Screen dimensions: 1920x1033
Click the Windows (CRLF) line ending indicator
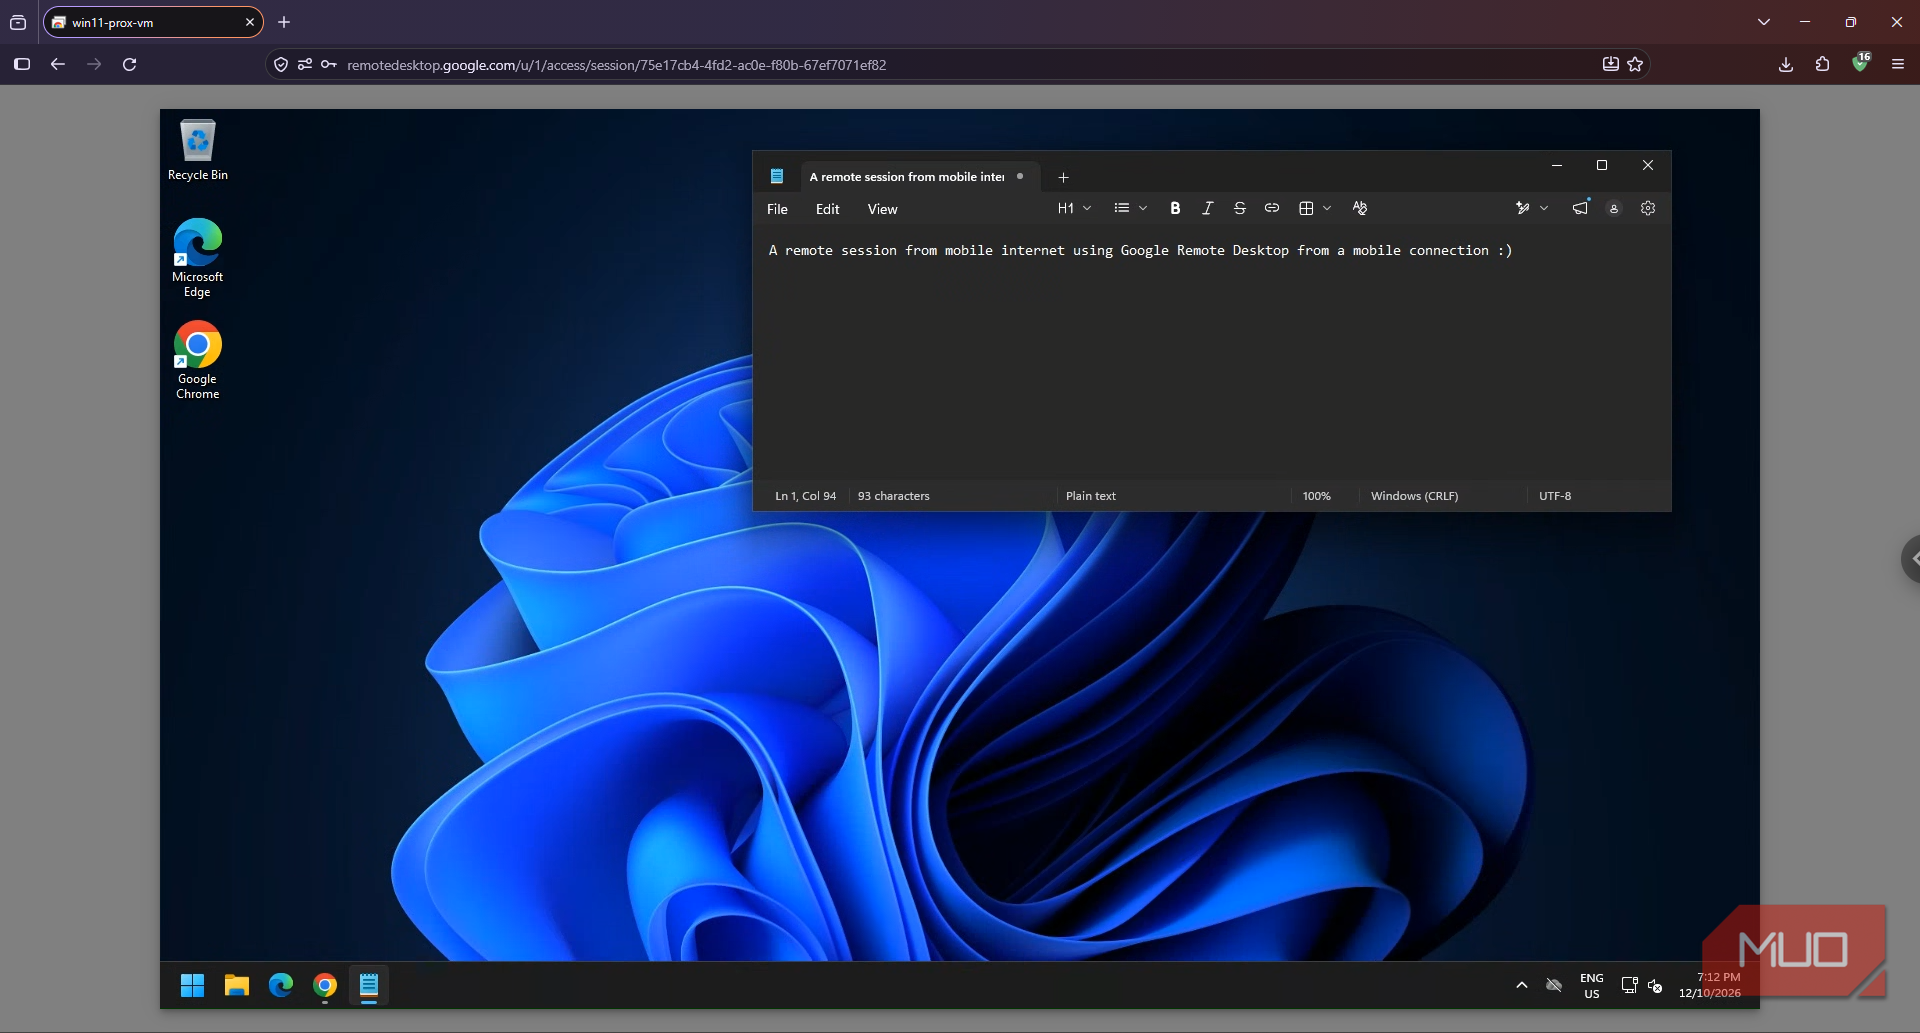pyautogui.click(x=1414, y=496)
